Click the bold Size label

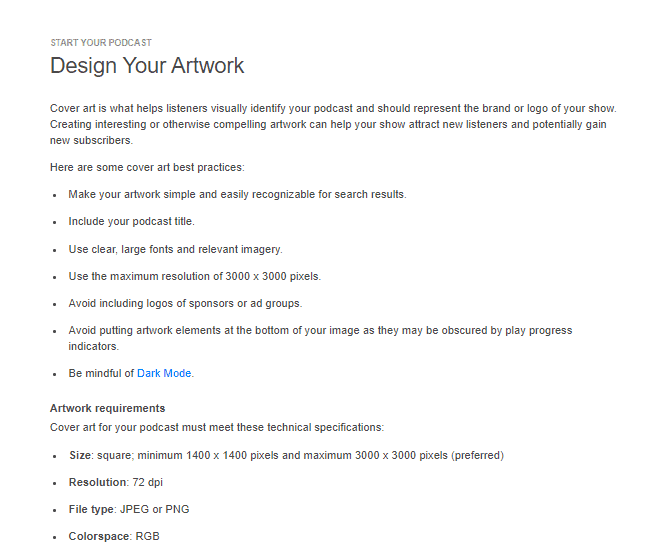80,455
